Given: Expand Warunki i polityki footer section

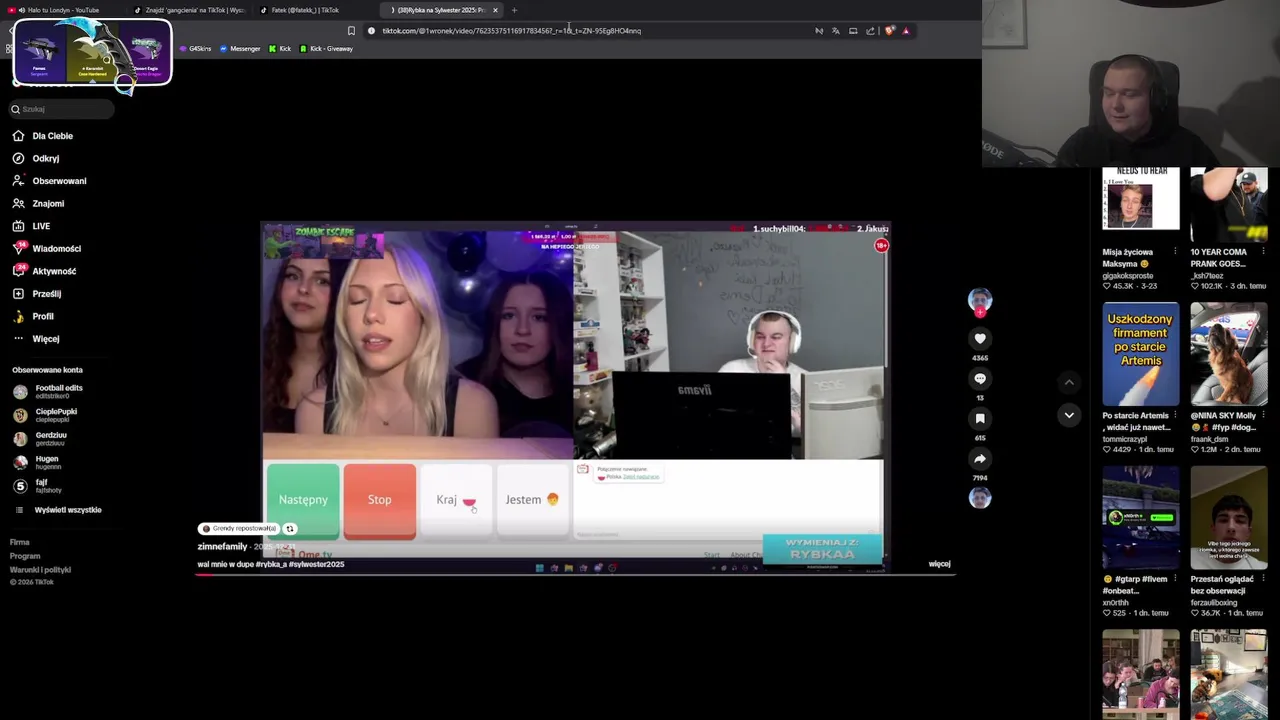Looking at the screenshot, I should click(x=40, y=570).
